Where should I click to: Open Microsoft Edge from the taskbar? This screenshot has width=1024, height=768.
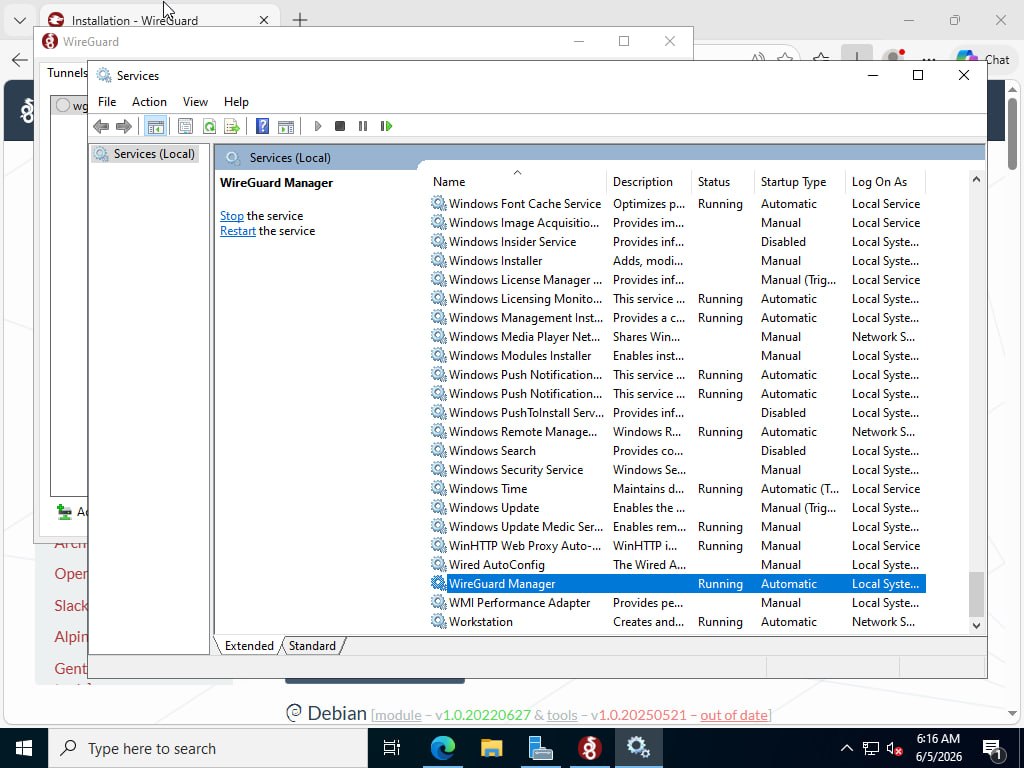[443, 748]
